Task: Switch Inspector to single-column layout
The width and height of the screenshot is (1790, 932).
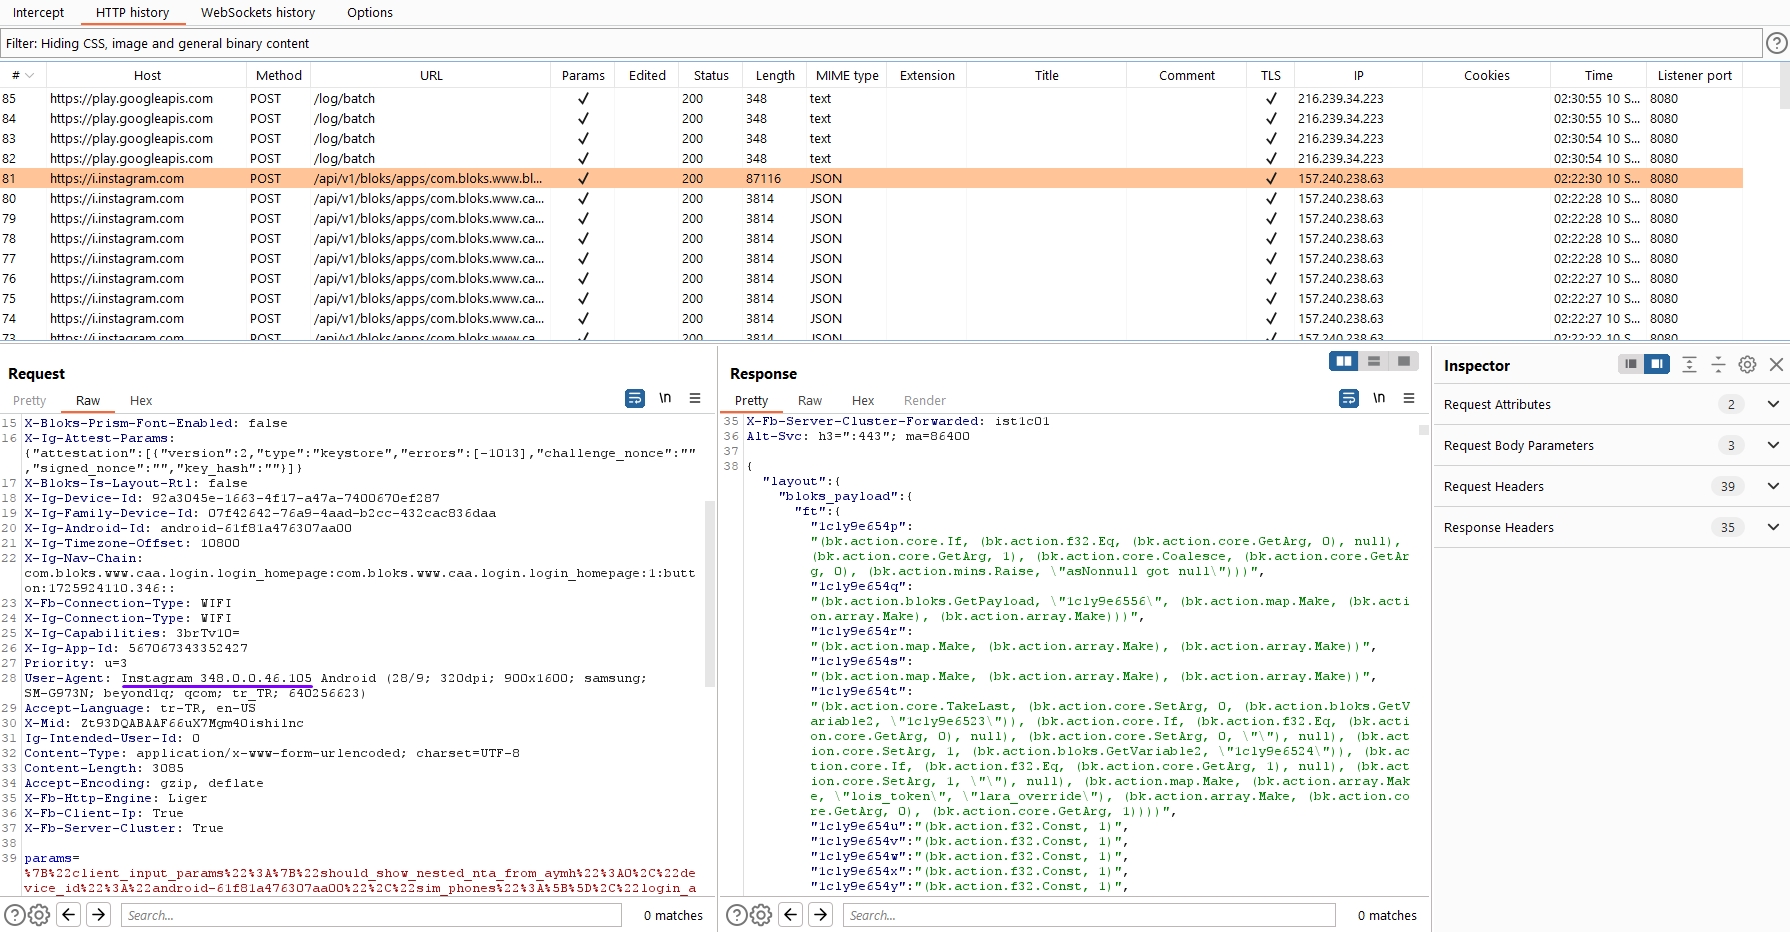Action: pos(1631,364)
